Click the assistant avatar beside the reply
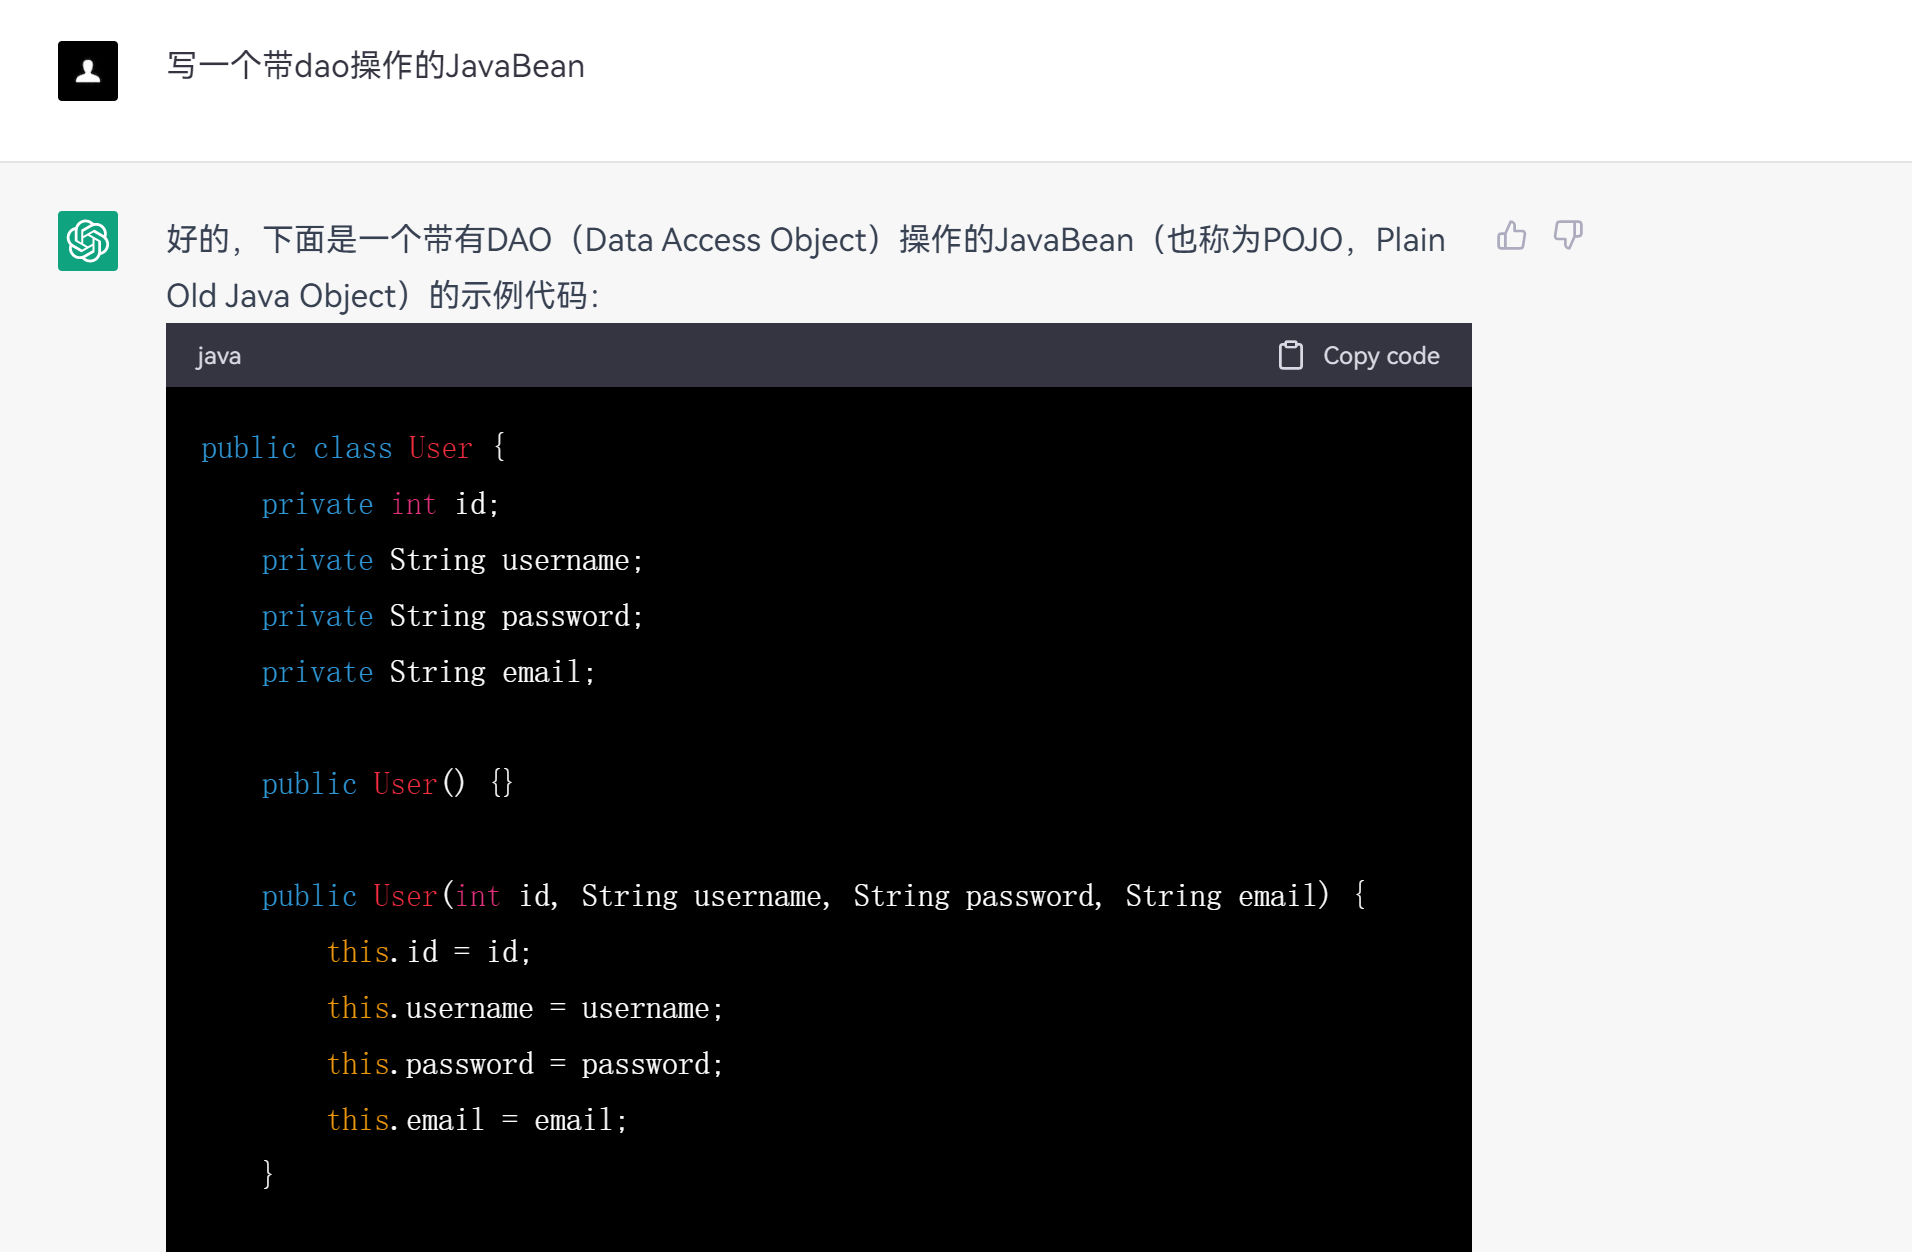 click(x=88, y=241)
